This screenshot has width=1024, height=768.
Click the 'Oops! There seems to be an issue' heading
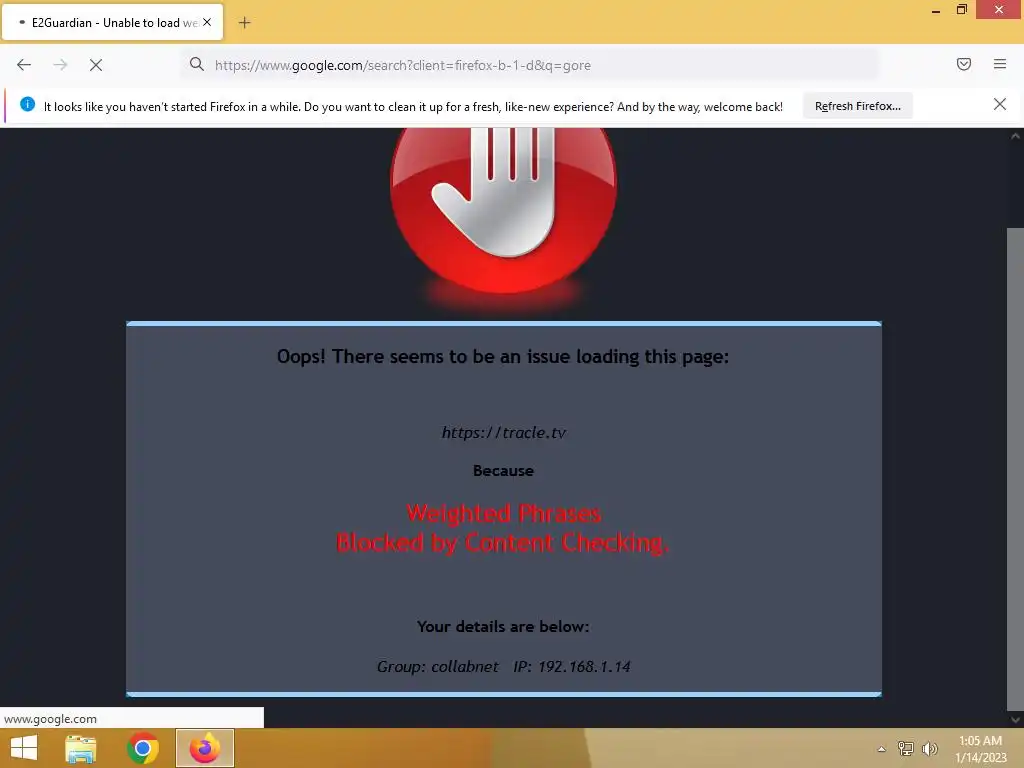[x=503, y=357]
